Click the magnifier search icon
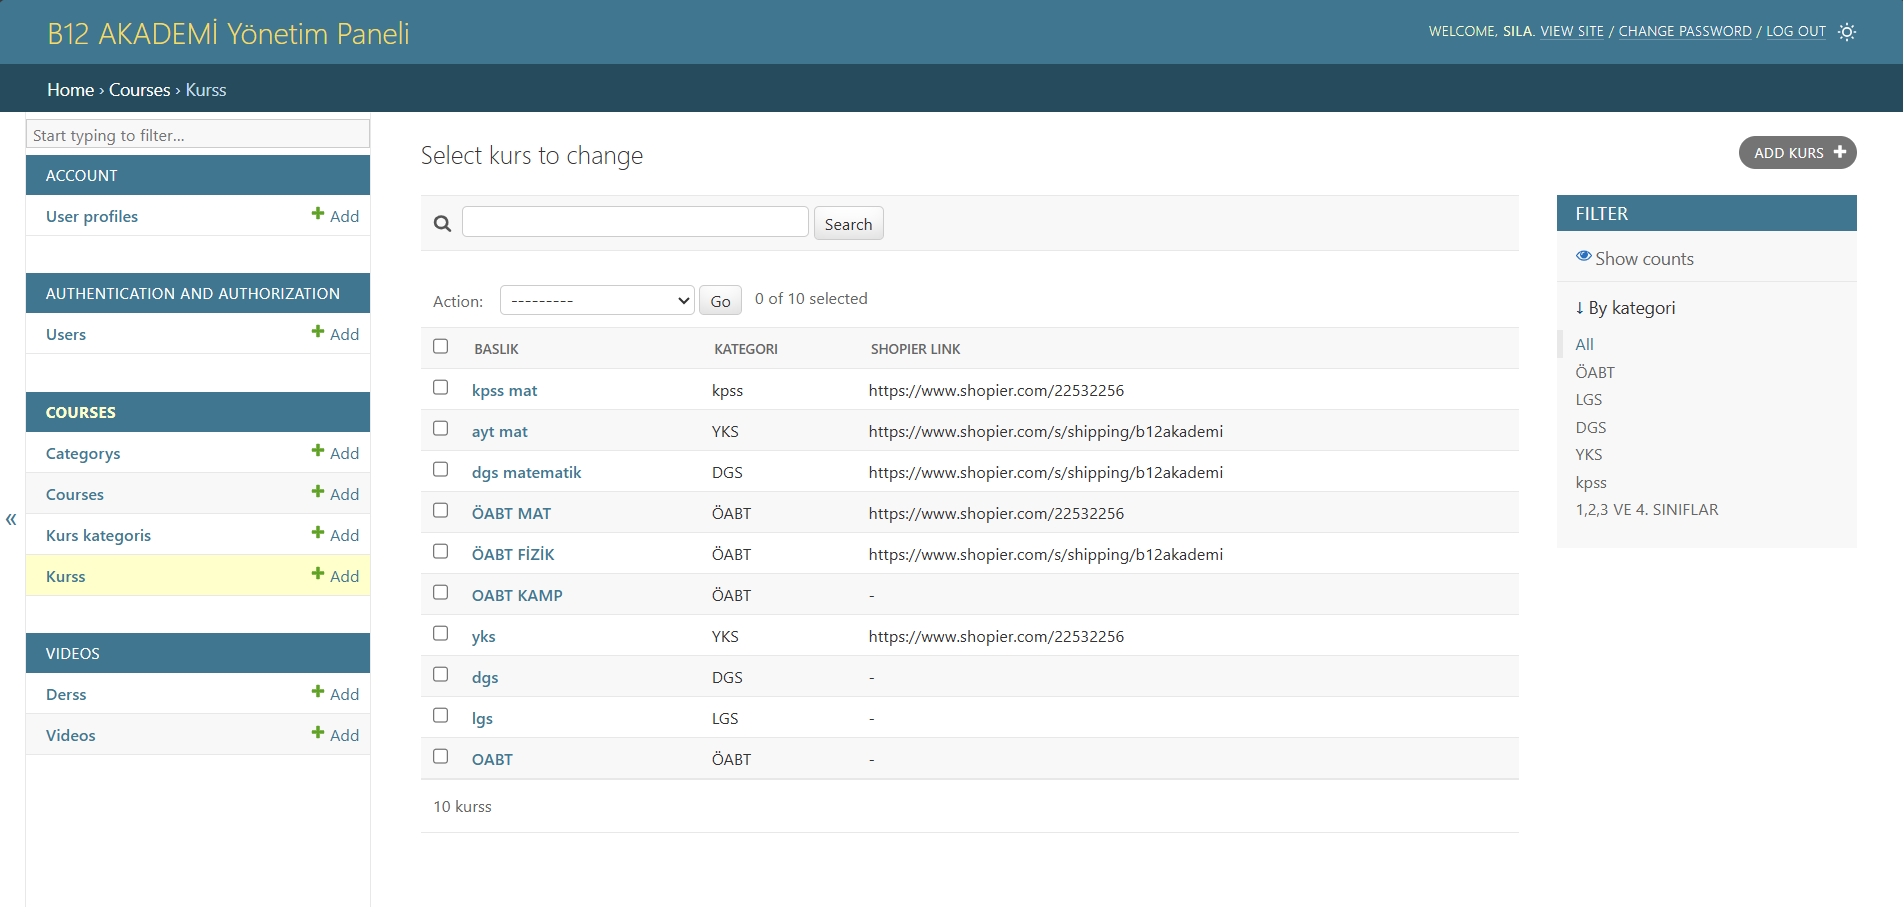Viewport: 1903px width, 907px height. (x=442, y=224)
